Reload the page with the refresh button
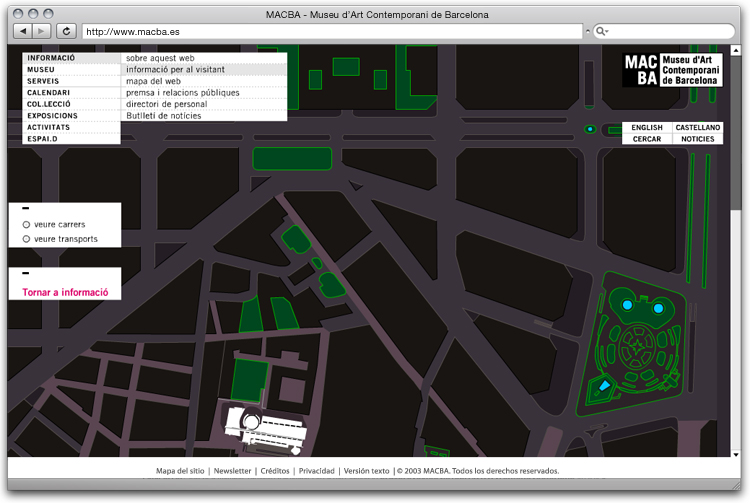This screenshot has width=750, height=503. click(x=66, y=31)
